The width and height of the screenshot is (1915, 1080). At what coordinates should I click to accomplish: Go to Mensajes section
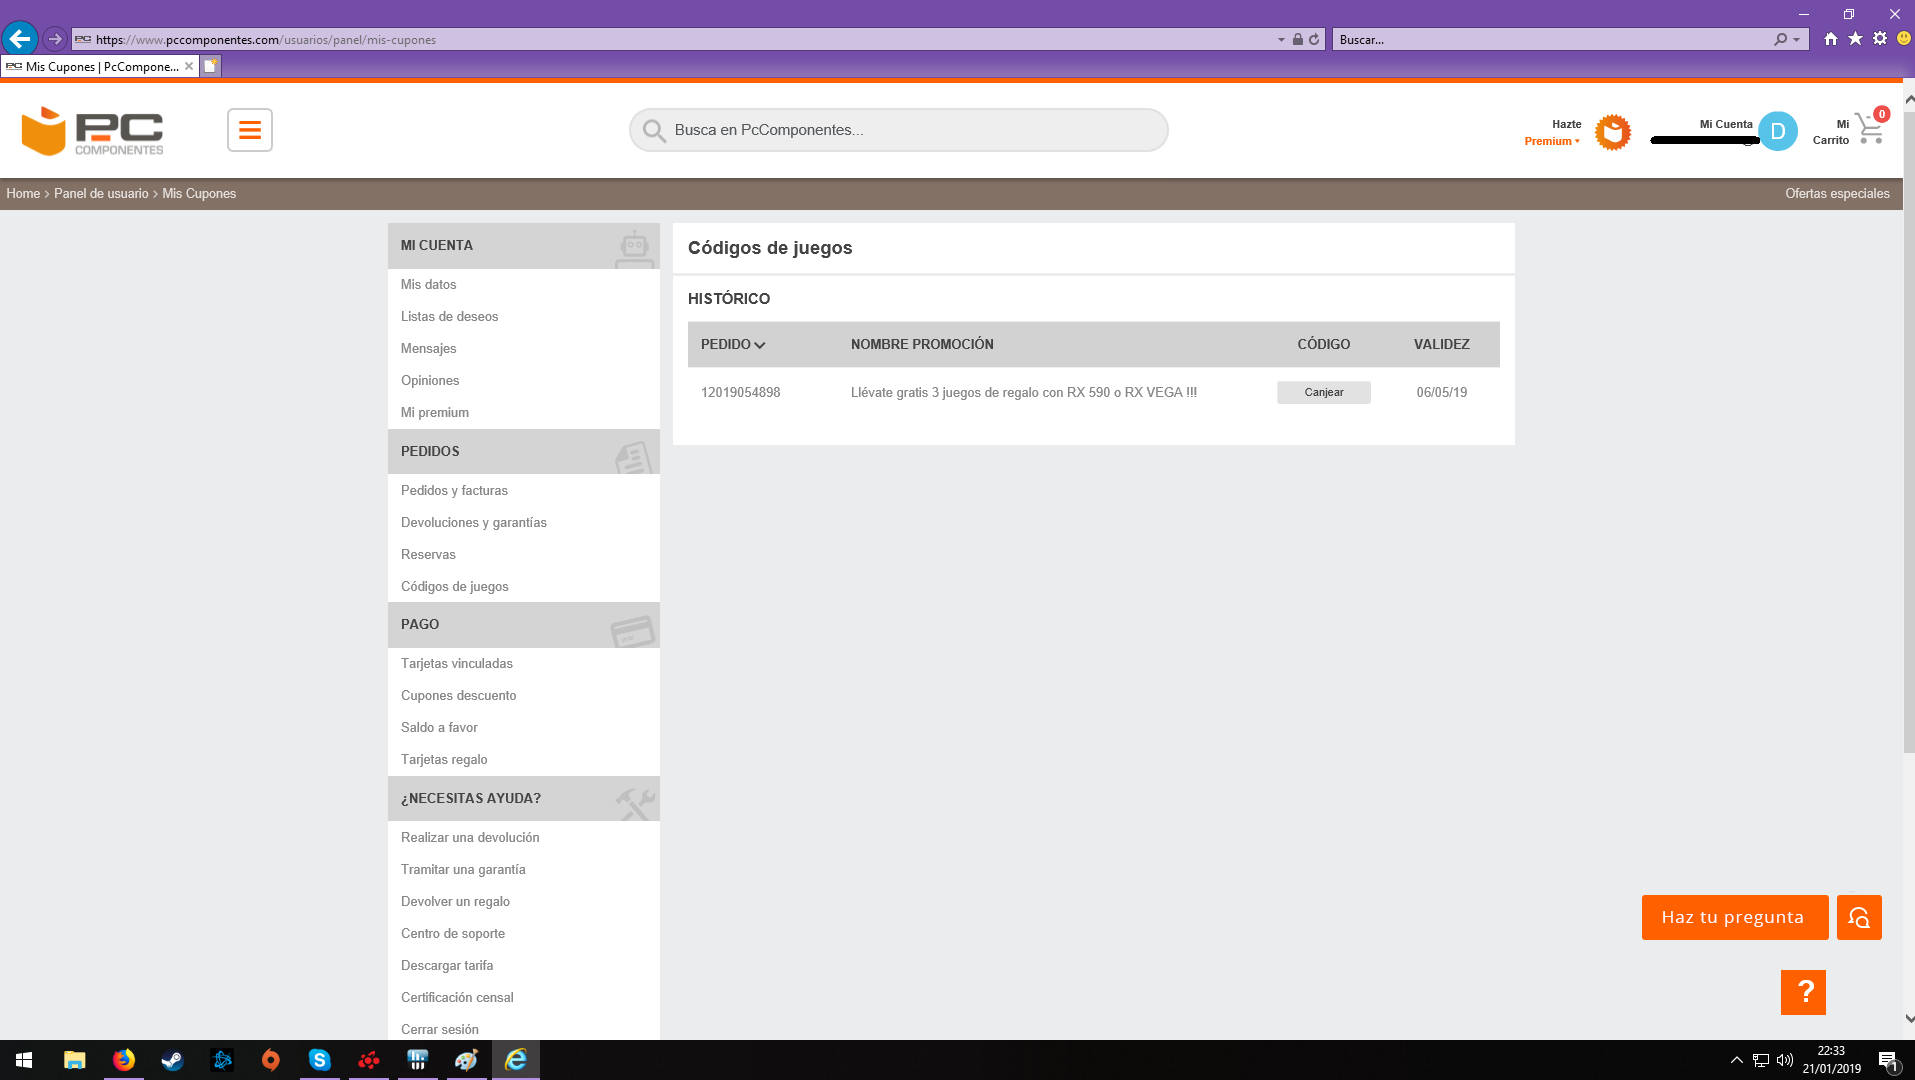(428, 348)
